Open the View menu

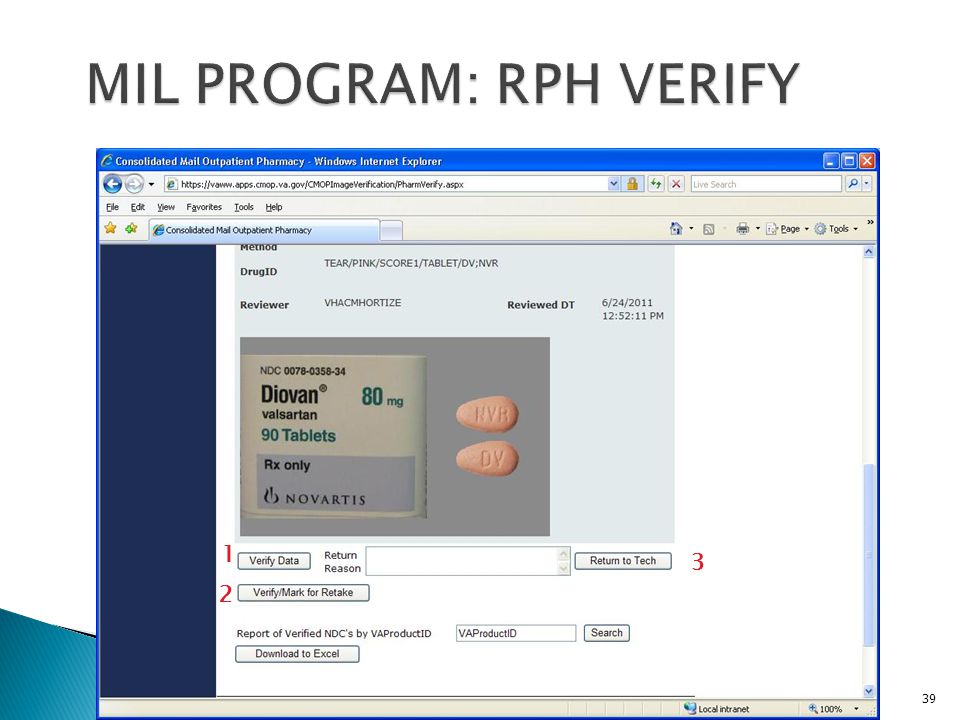(x=165, y=207)
